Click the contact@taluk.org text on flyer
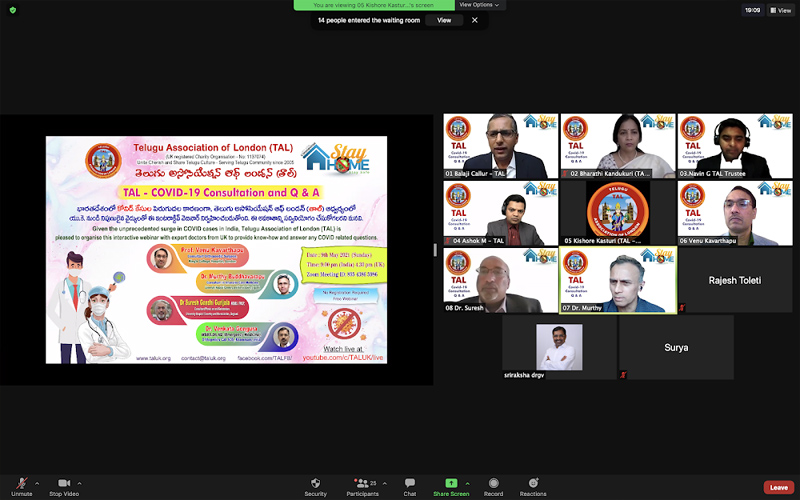This screenshot has height=500, width=800. click(203, 358)
